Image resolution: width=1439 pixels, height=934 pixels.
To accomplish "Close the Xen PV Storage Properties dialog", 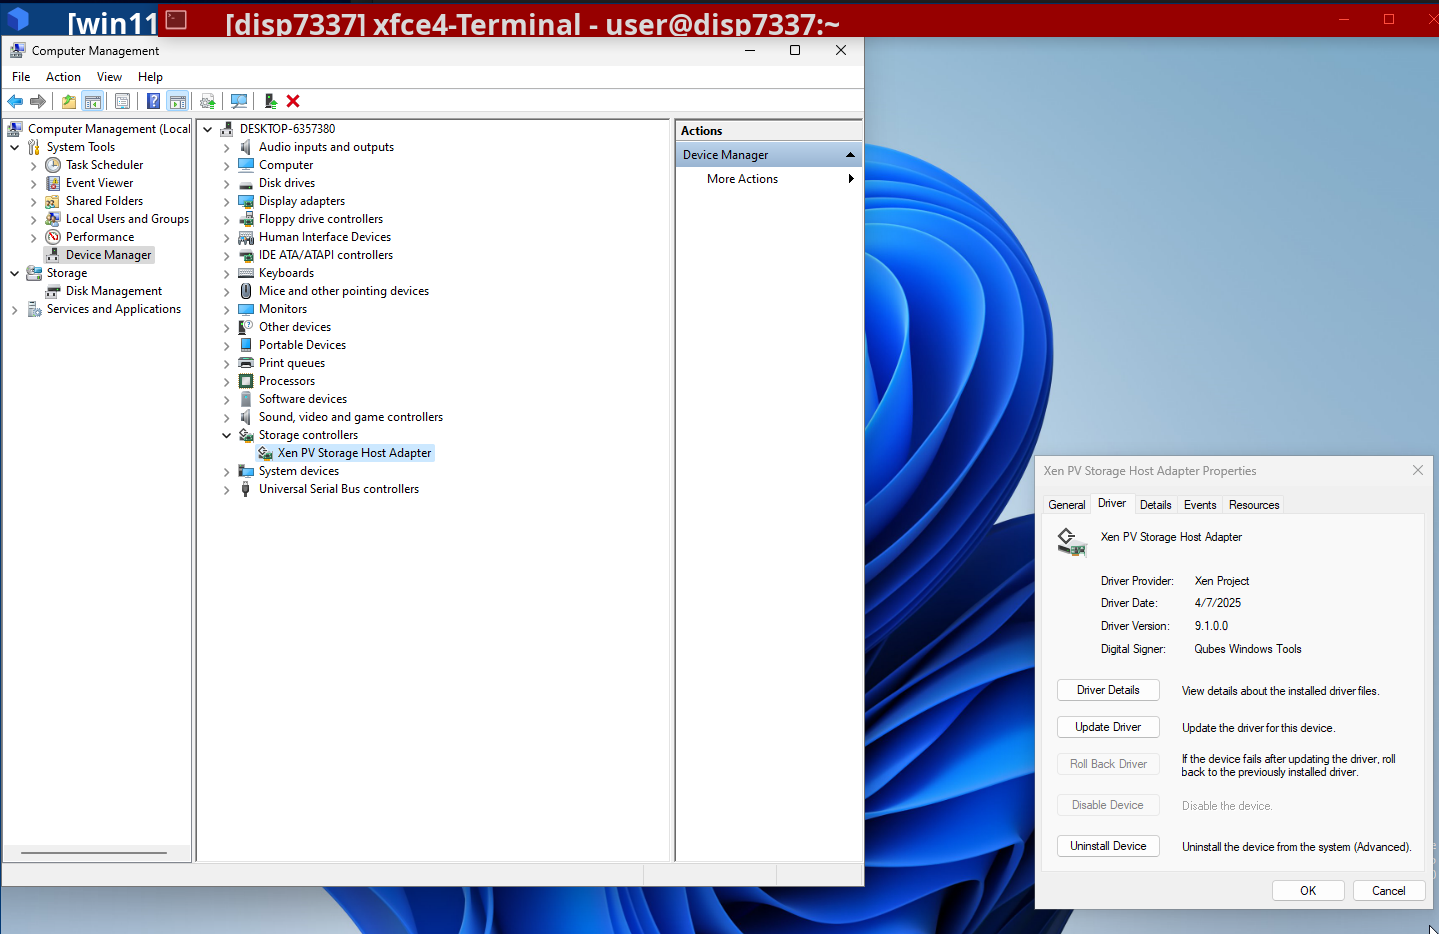I will click(x=1417, y=470).
